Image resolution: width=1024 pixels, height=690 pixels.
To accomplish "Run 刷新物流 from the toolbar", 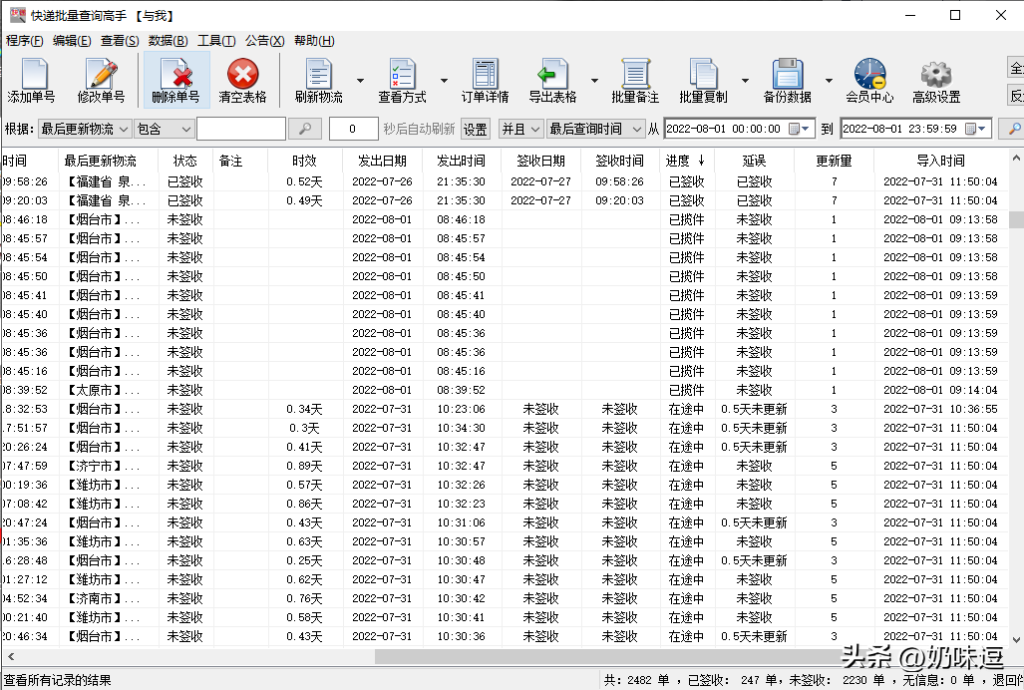I will 319,80.
